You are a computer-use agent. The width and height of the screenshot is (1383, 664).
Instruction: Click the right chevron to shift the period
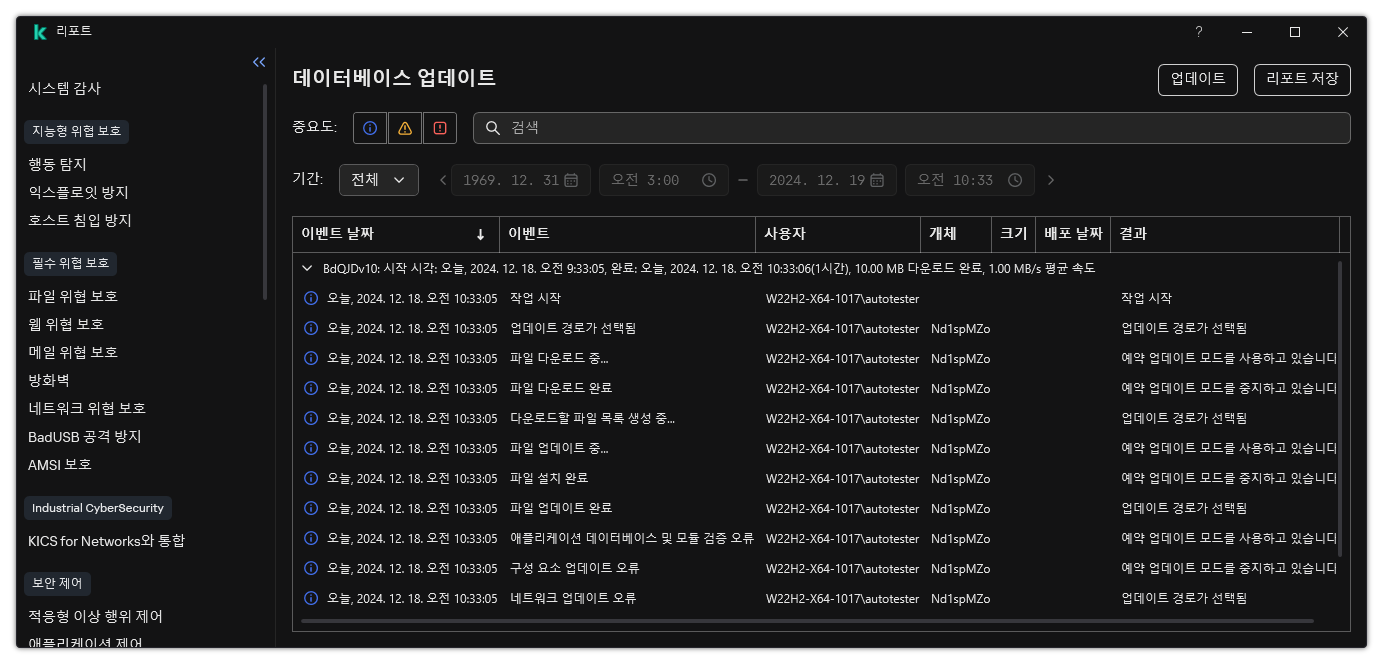point(1050,180)
